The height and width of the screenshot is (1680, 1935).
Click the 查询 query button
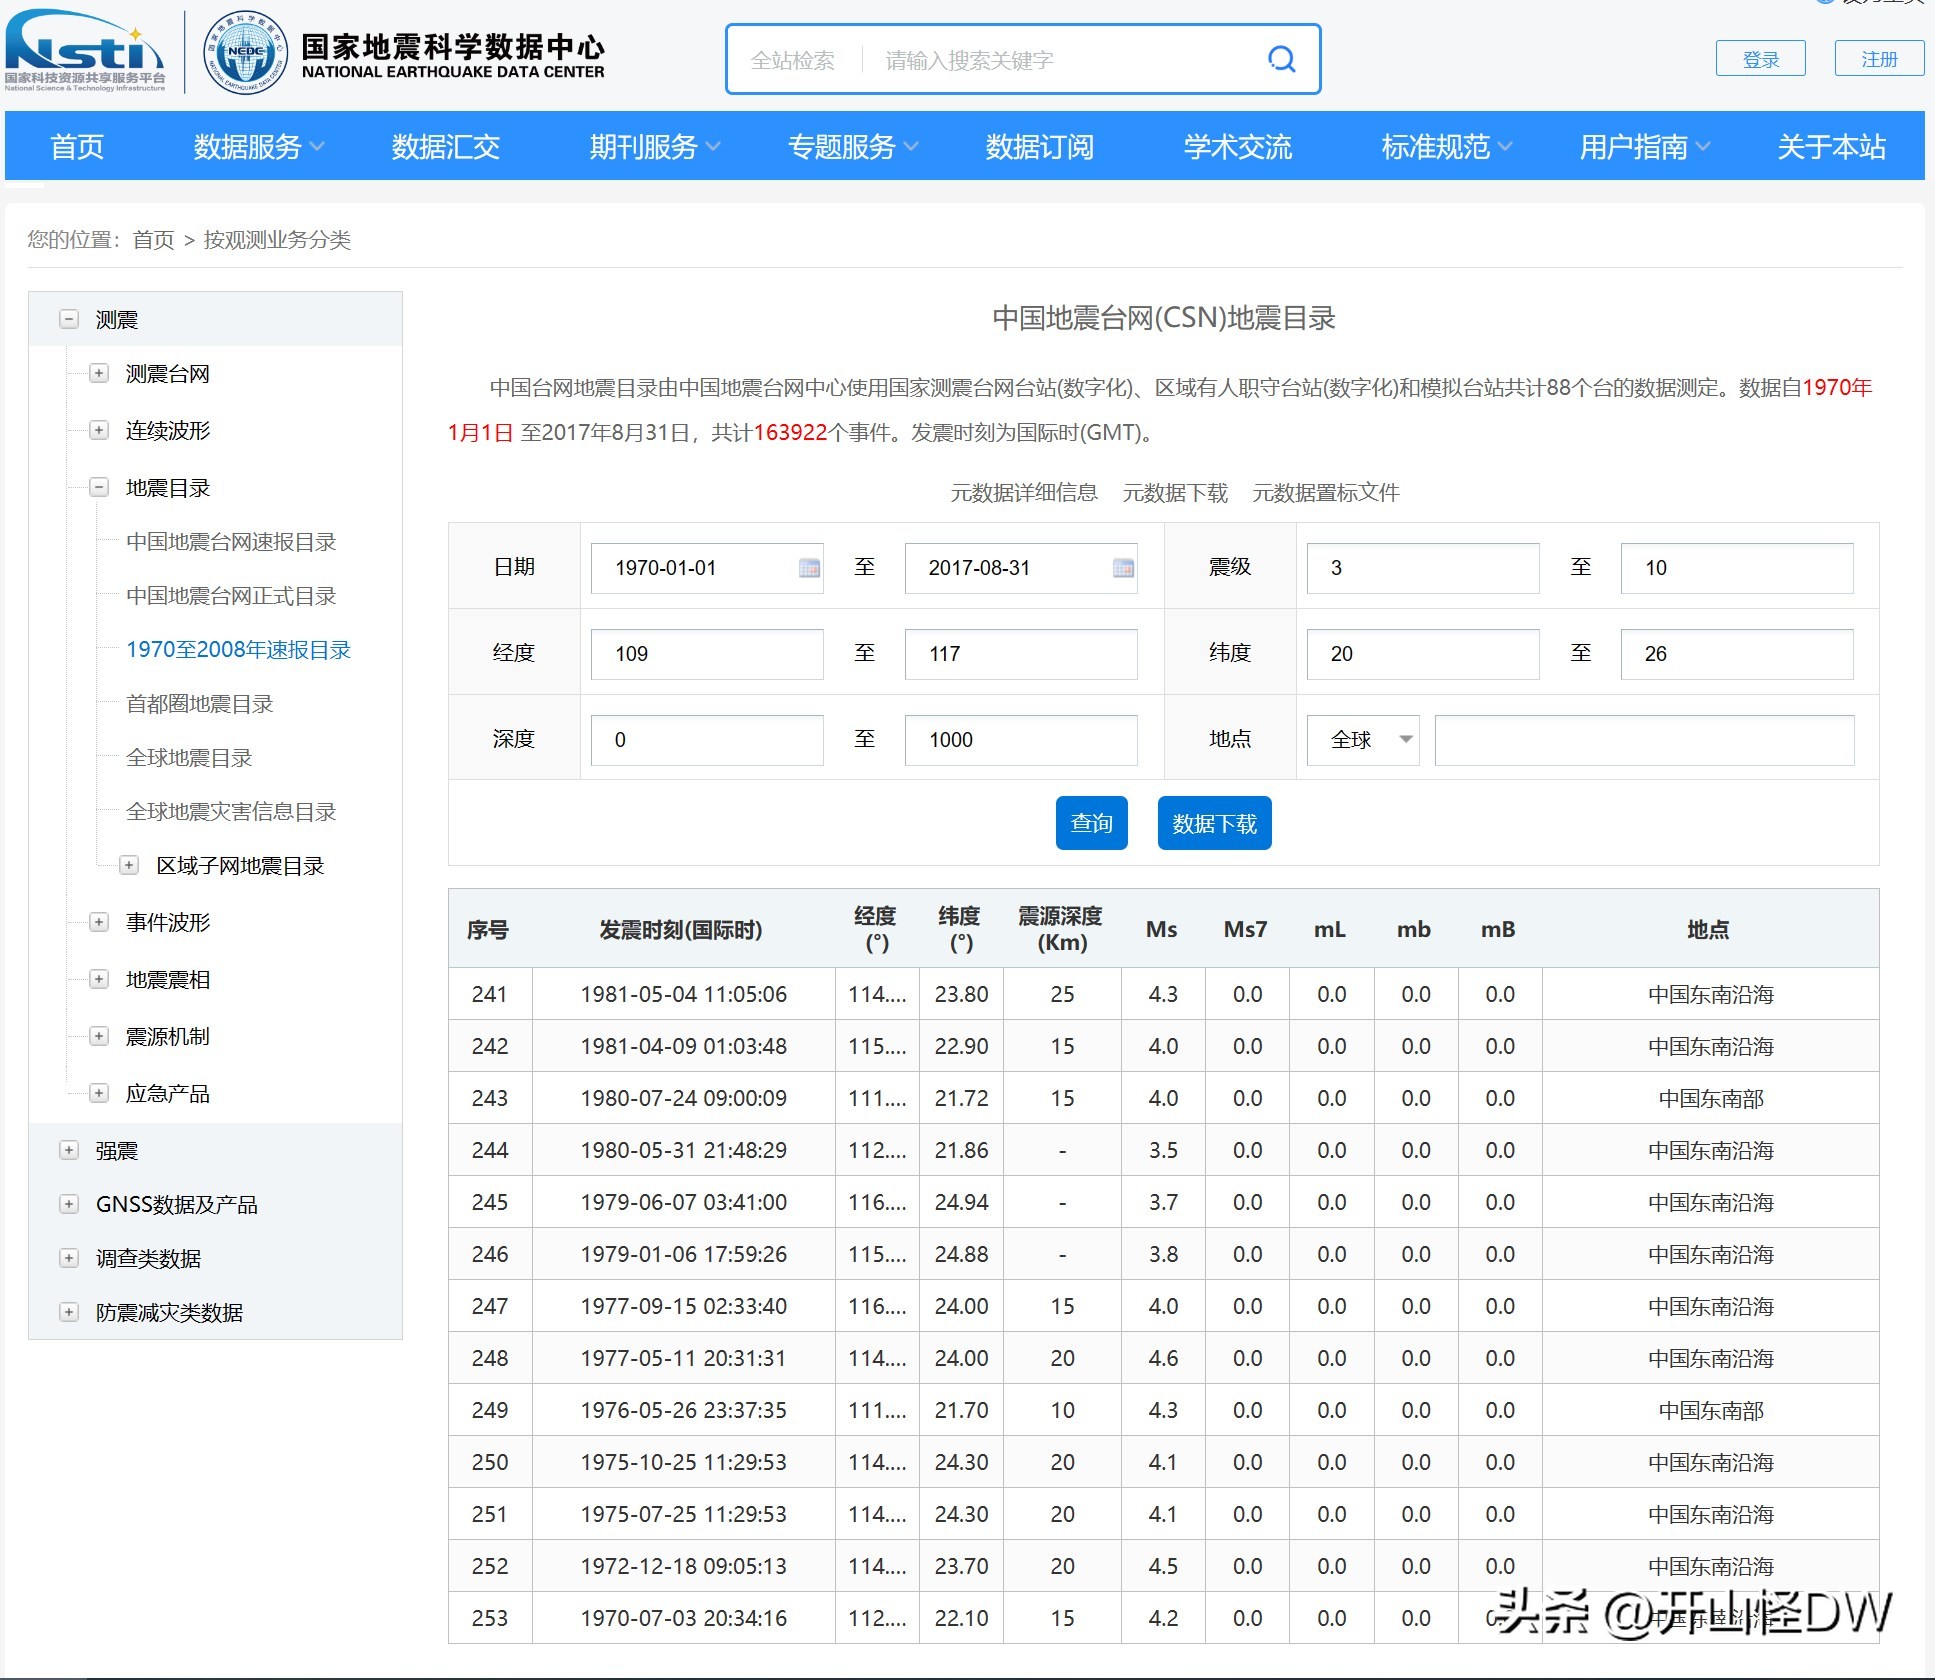click(x=1091, y=823)
